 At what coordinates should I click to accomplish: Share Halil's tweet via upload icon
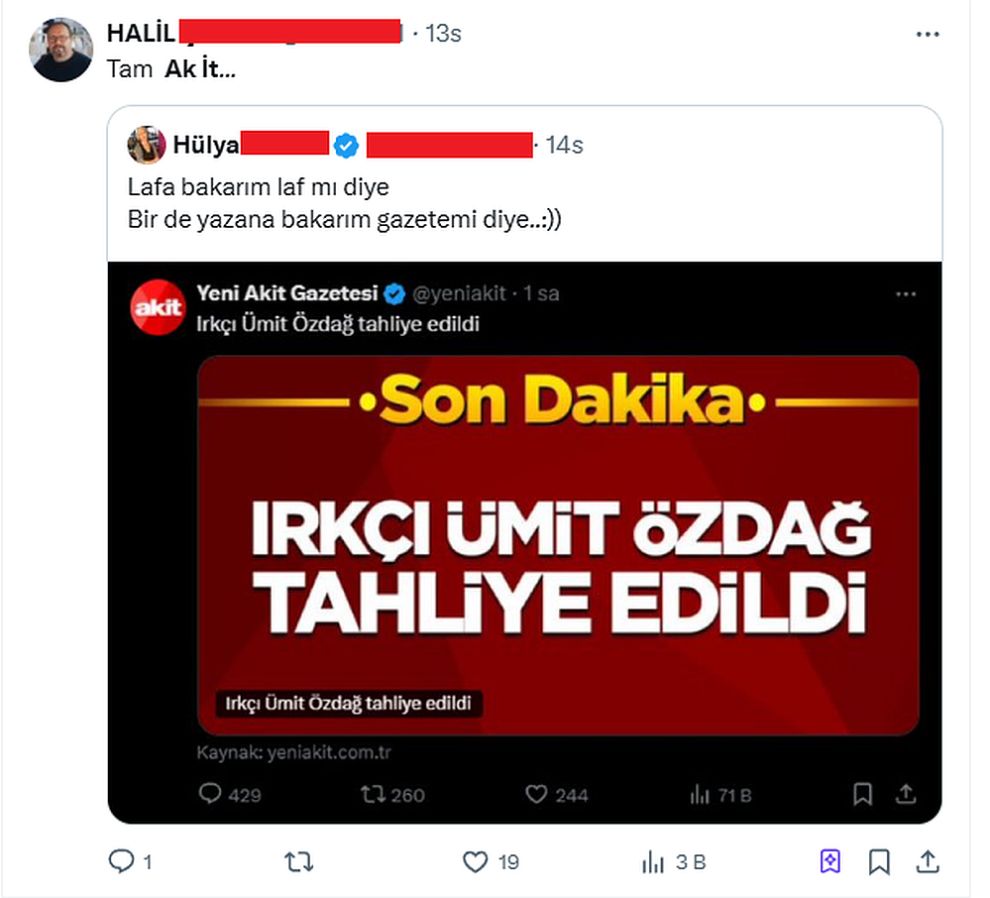[x=927, y=861]
